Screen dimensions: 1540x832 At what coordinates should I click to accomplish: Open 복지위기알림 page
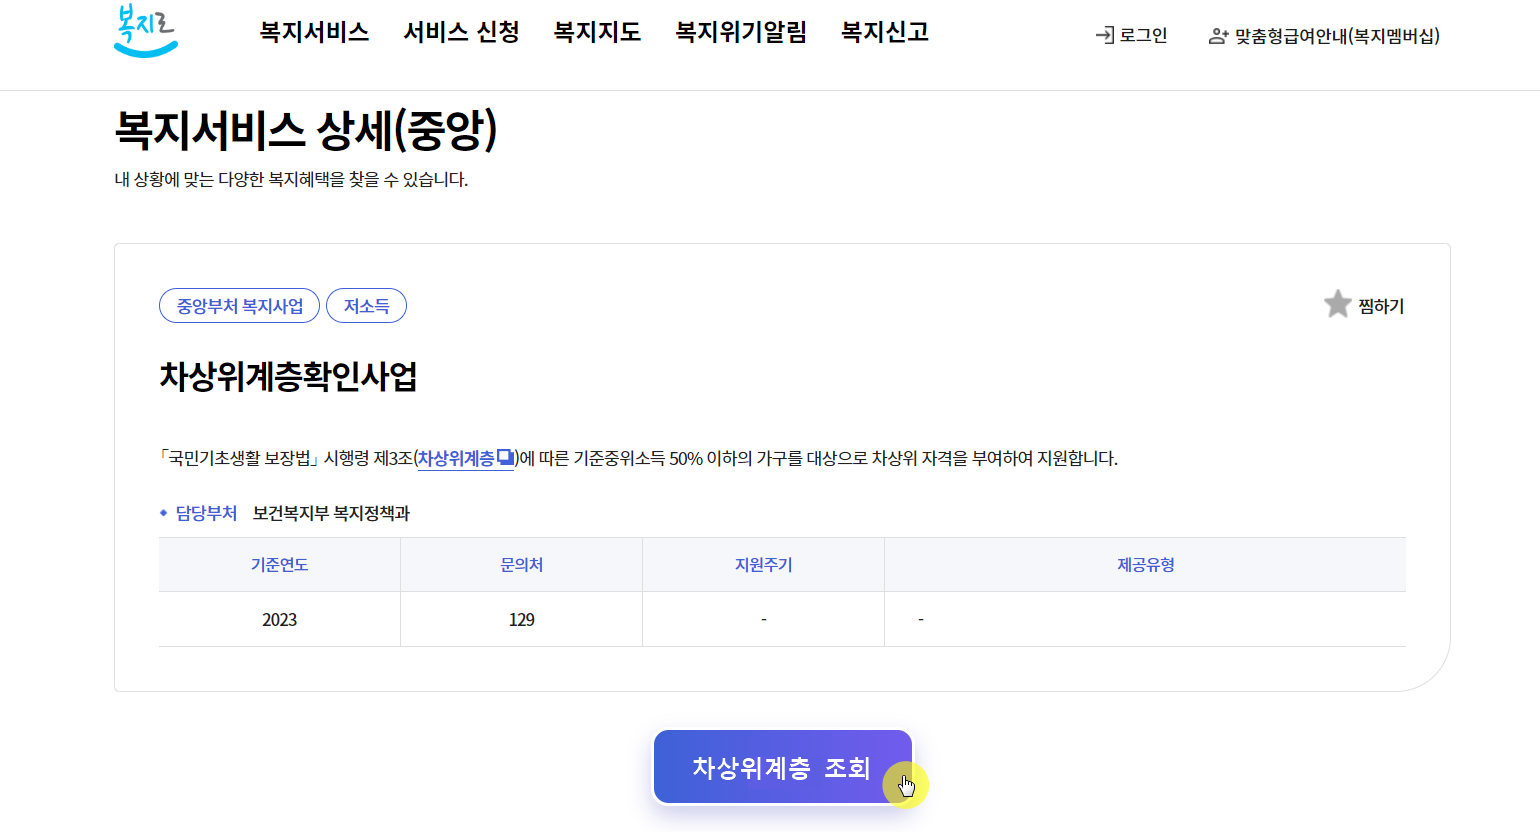click(x=740, y=32)
